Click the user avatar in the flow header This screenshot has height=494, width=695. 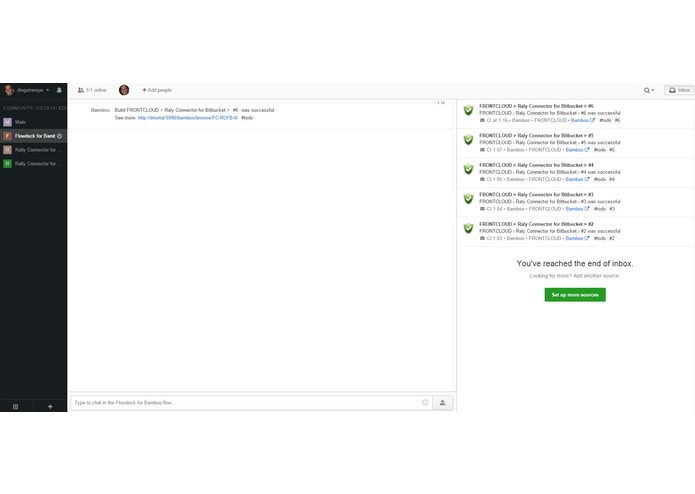[x=124, y=90]
